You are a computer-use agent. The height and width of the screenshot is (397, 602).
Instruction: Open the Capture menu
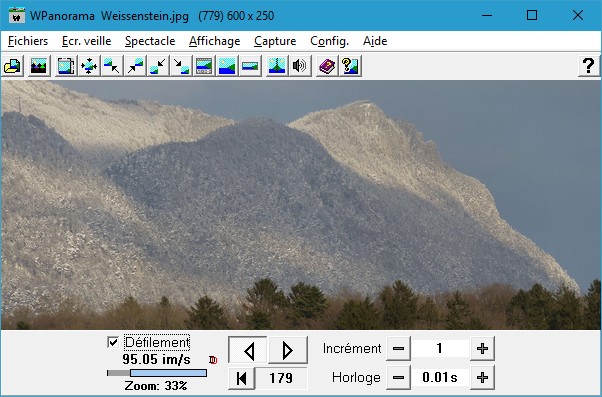coord(275,41)
